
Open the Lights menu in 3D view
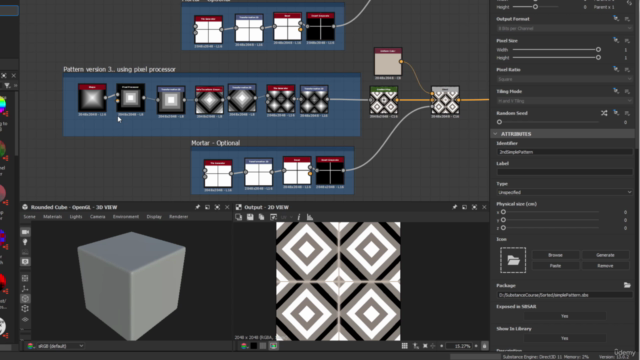(76, 217)
